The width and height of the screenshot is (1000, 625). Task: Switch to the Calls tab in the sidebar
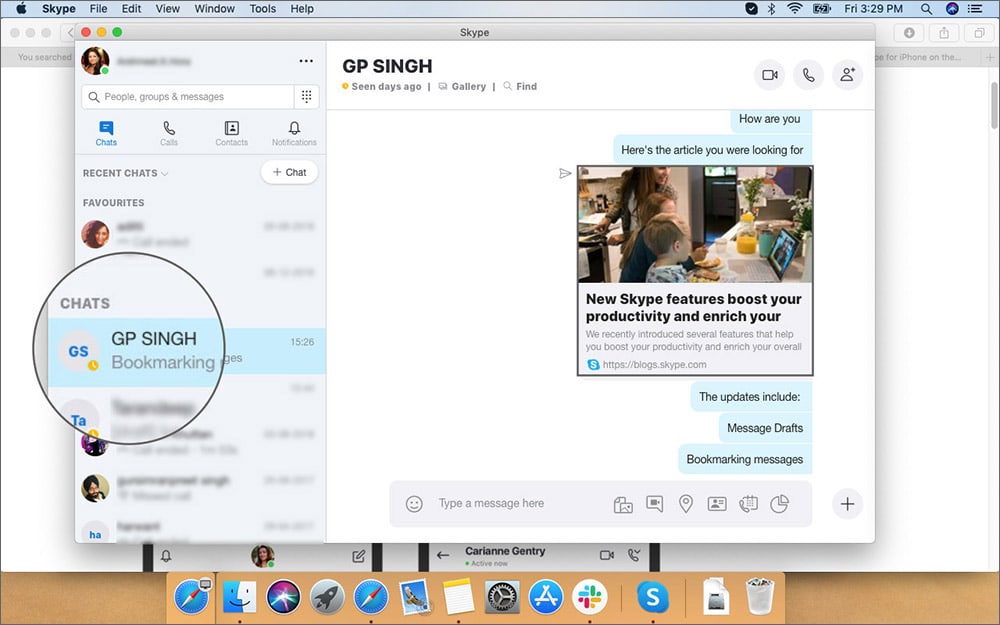tap(168, 131)
